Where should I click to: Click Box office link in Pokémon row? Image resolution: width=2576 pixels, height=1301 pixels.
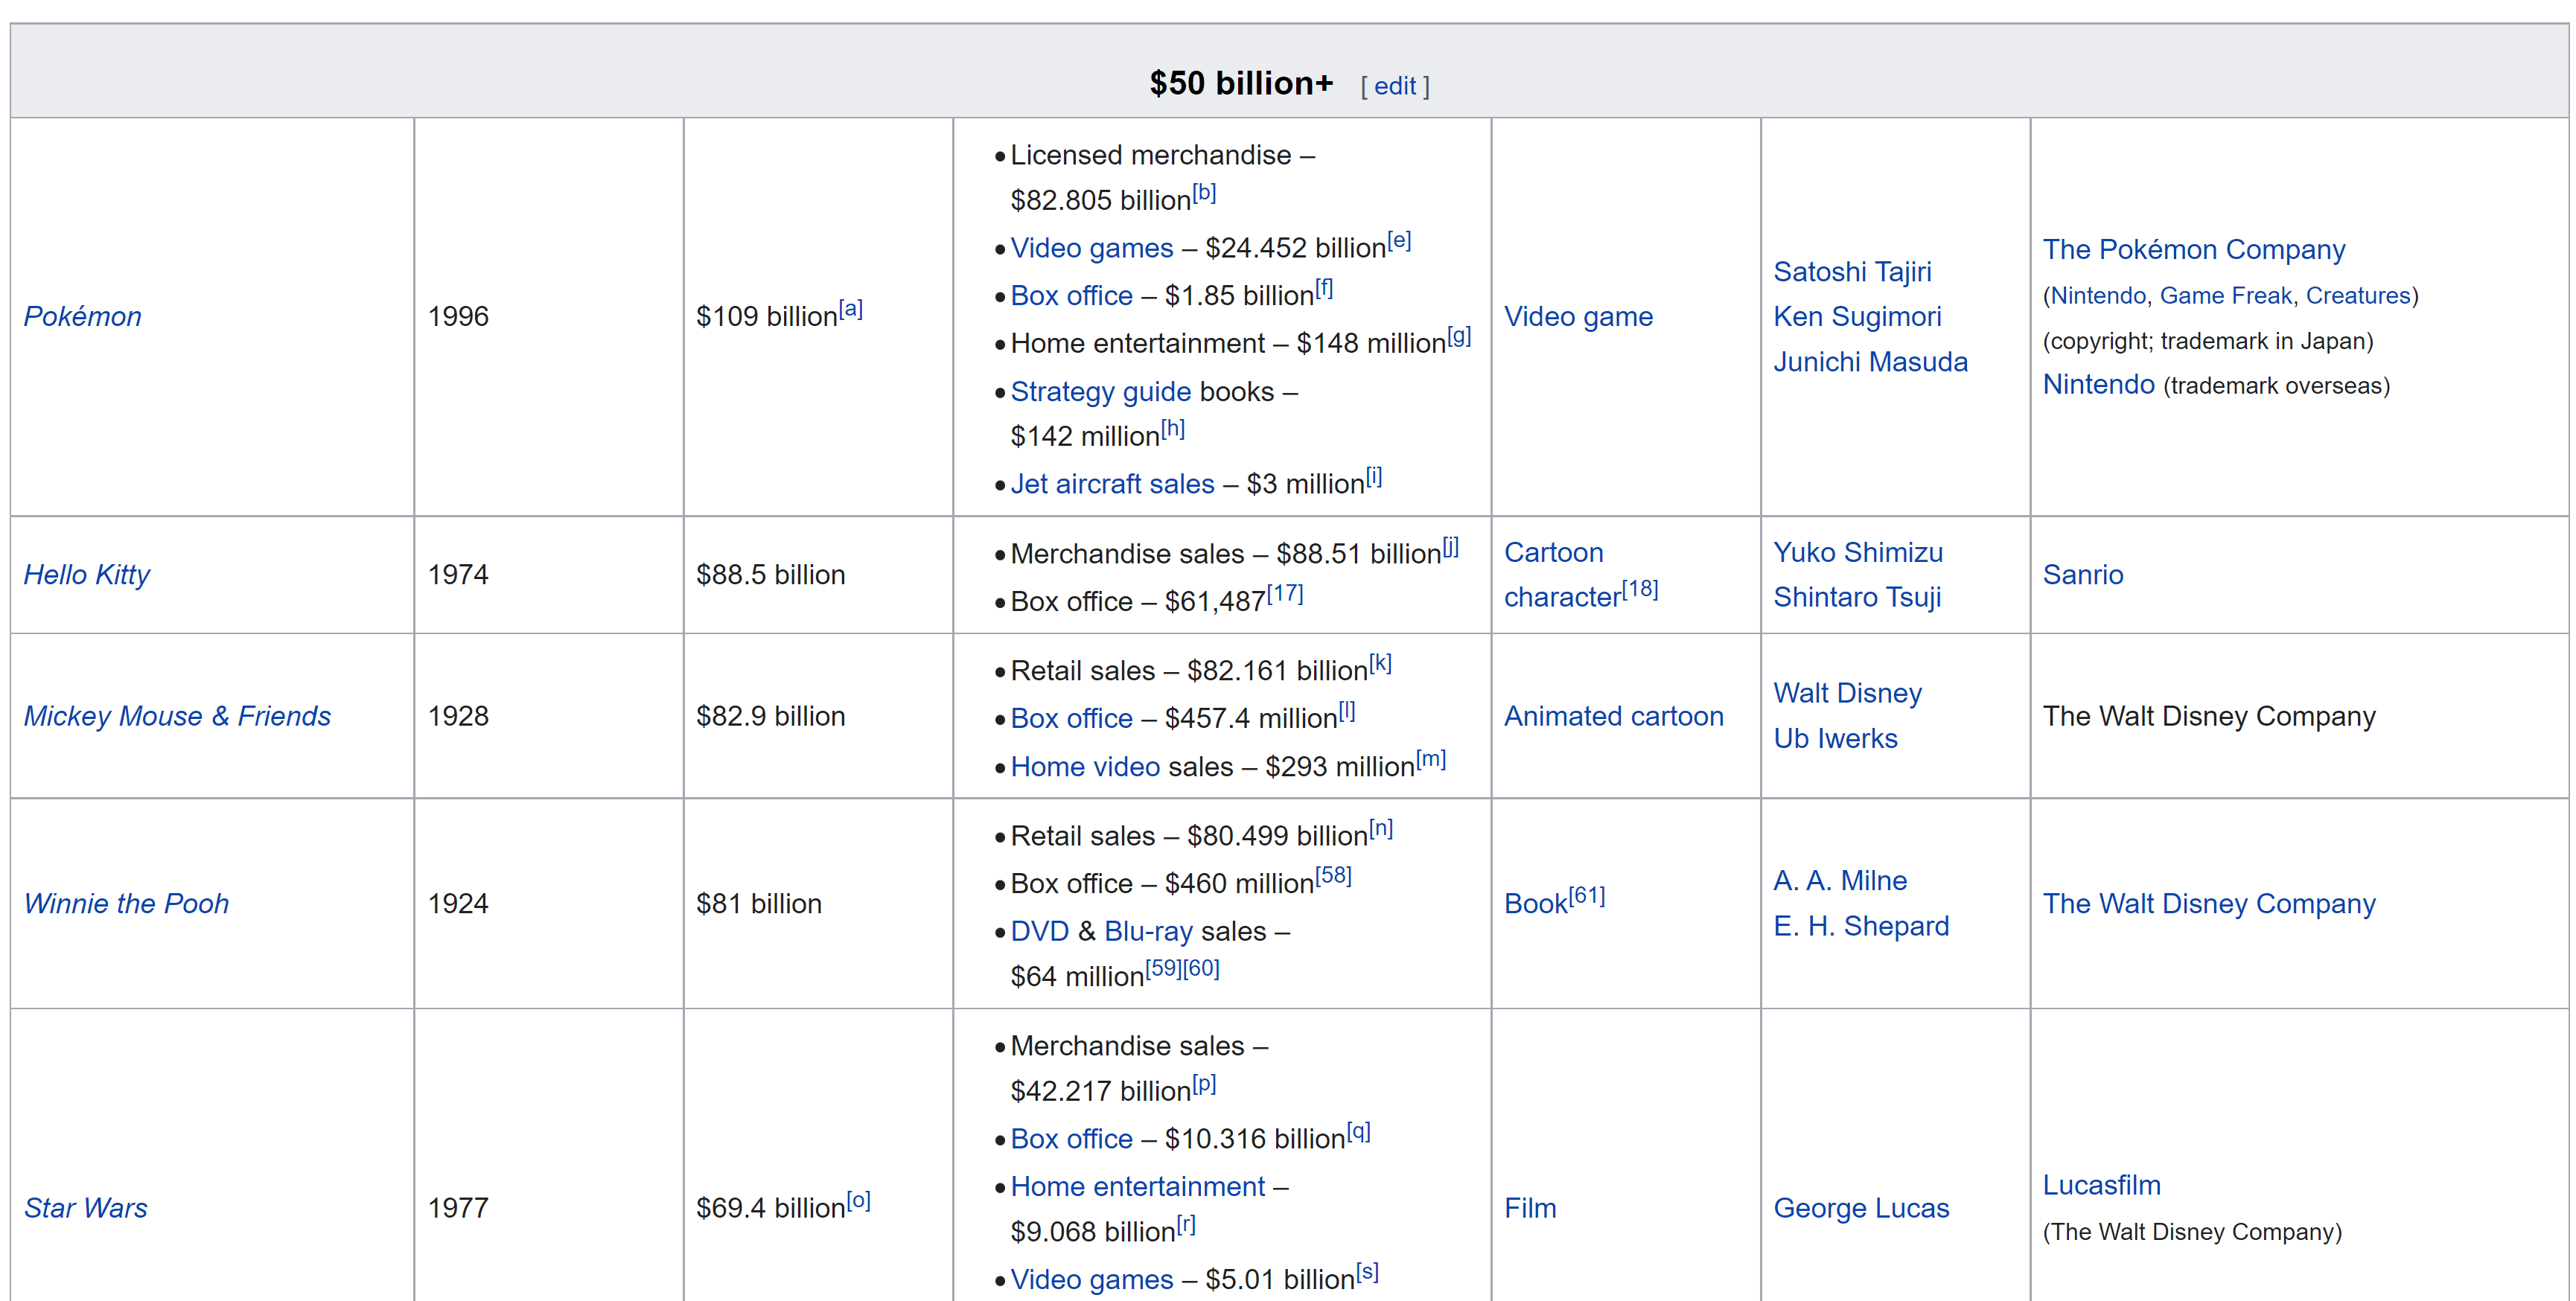click(1071, 296)
